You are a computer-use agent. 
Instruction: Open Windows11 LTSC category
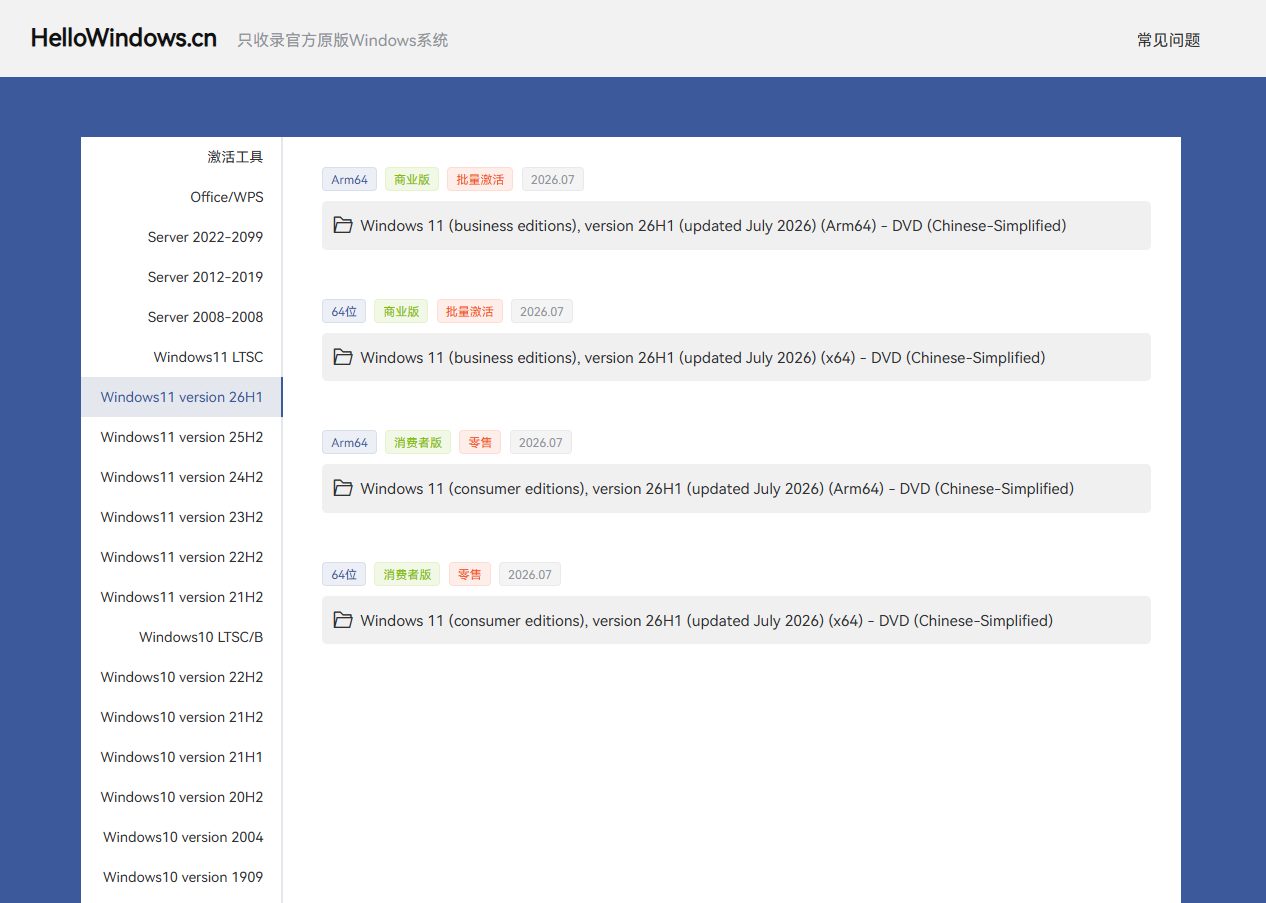click(x=182, y=357)
